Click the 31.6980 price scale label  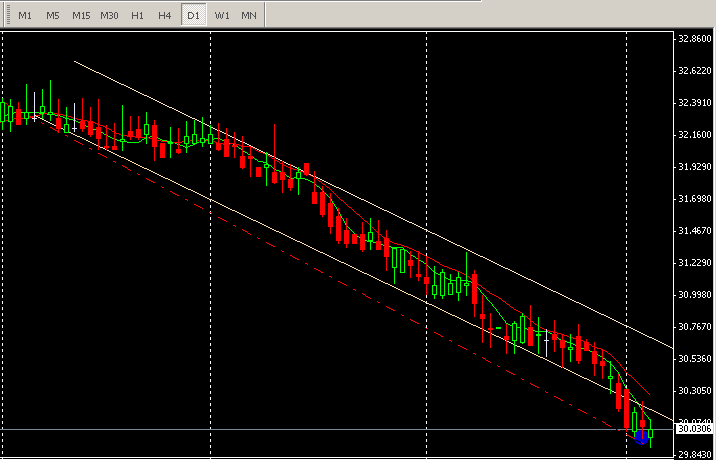tap(695, 199)
